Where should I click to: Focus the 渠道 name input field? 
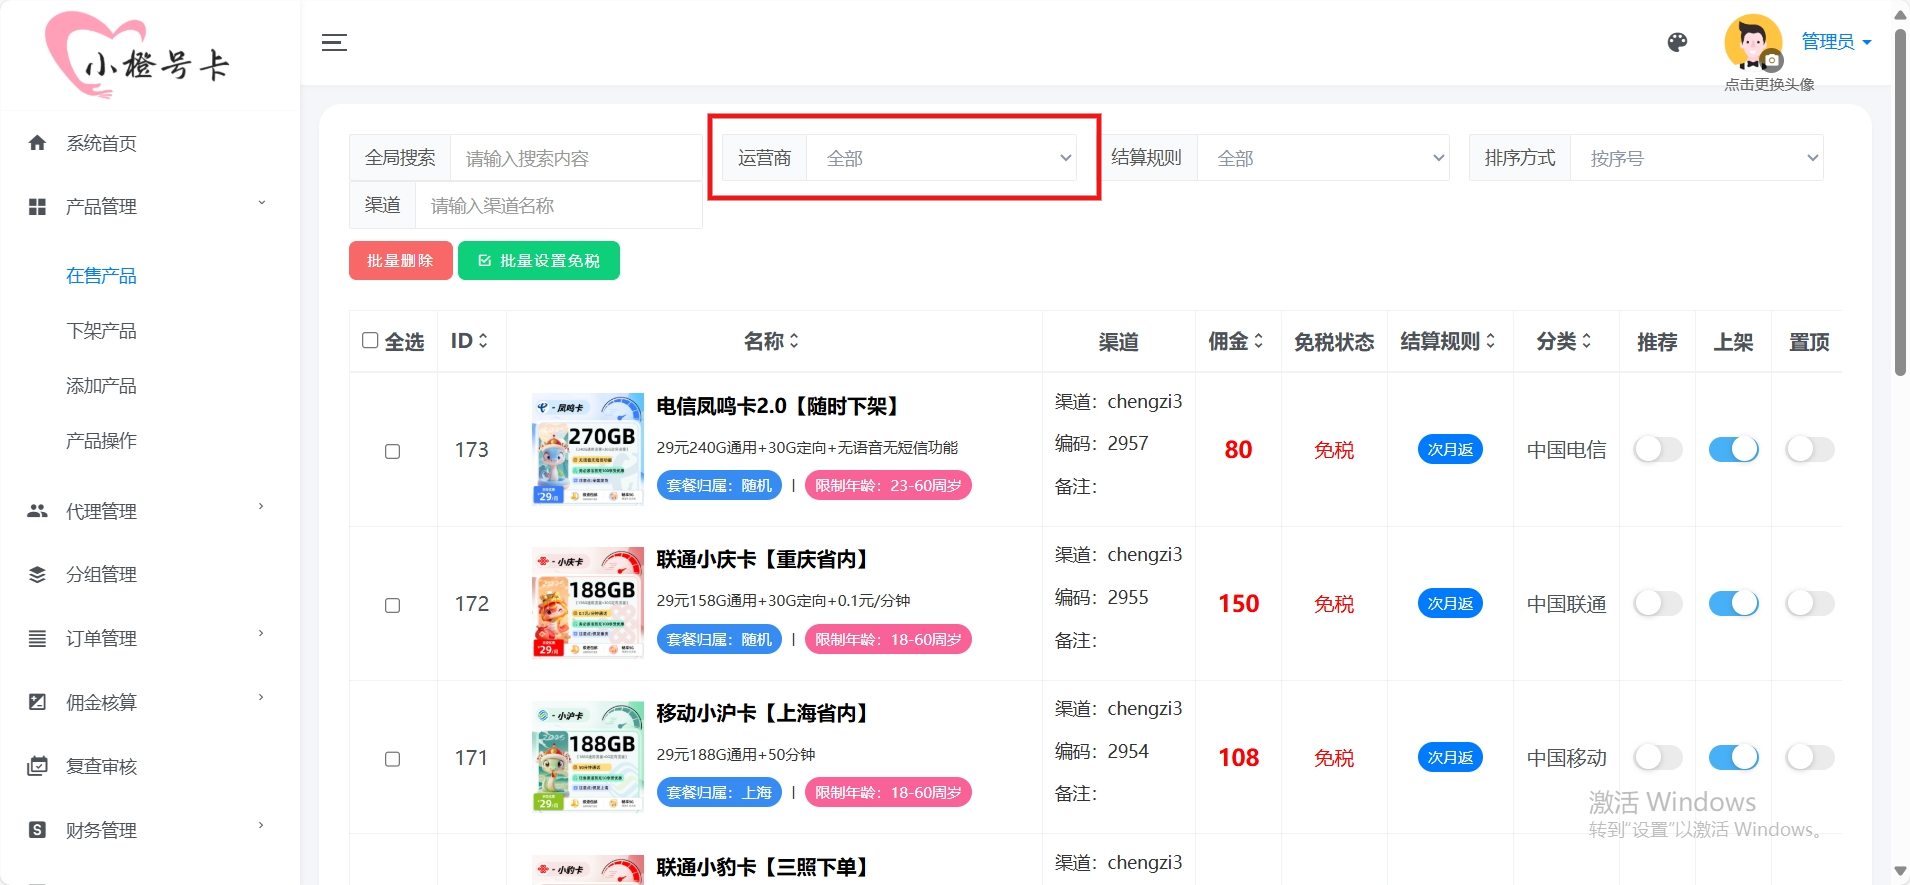[x=559, y=205]
